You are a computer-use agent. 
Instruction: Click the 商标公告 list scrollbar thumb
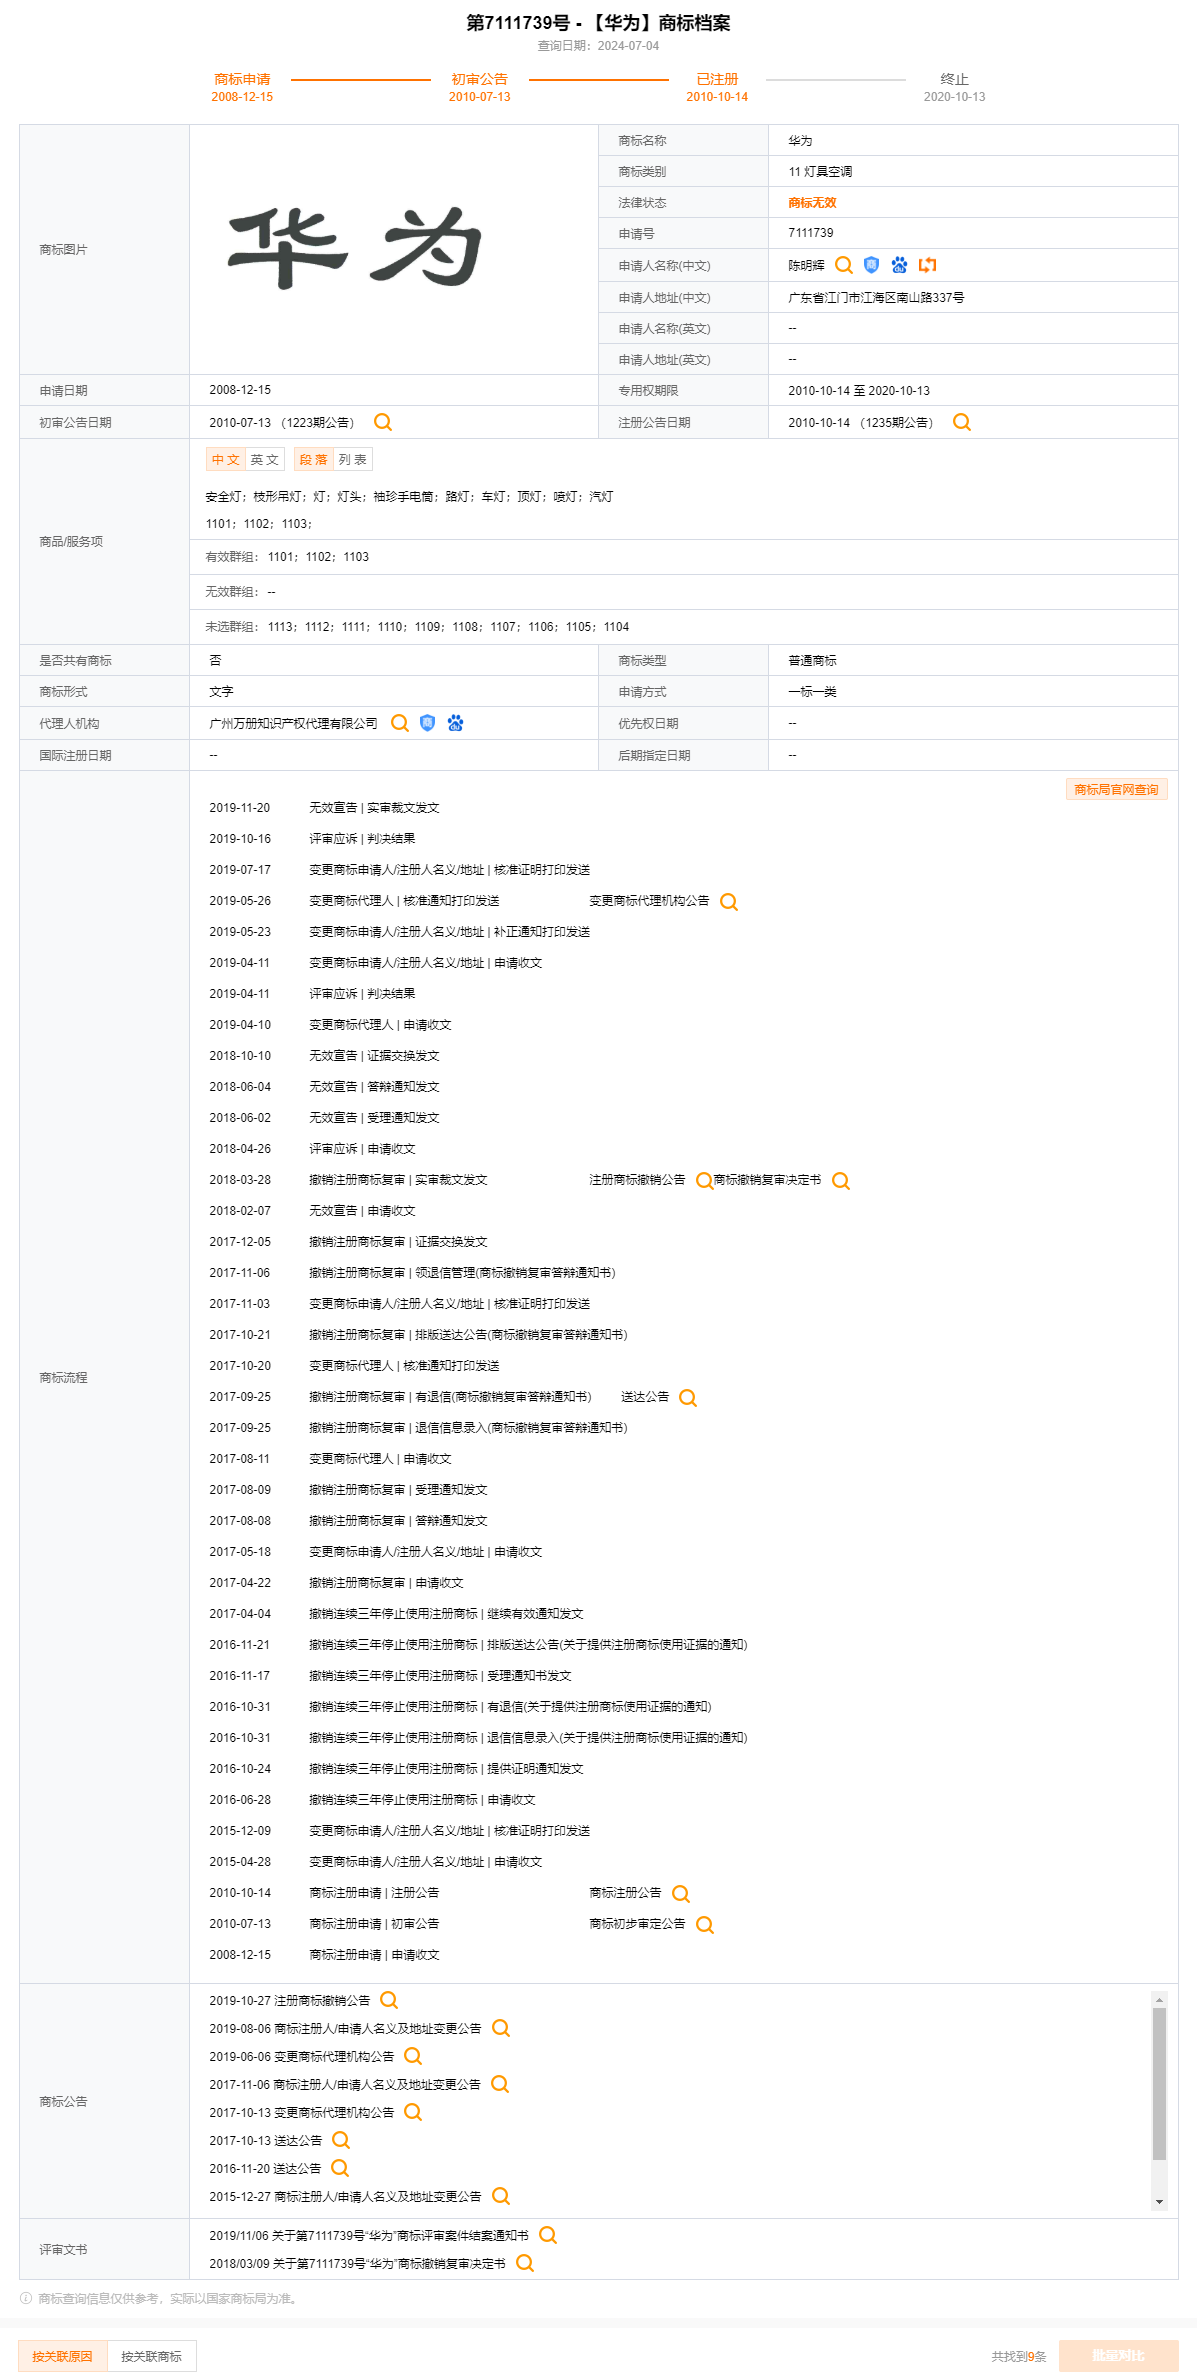point(1159,2084)
